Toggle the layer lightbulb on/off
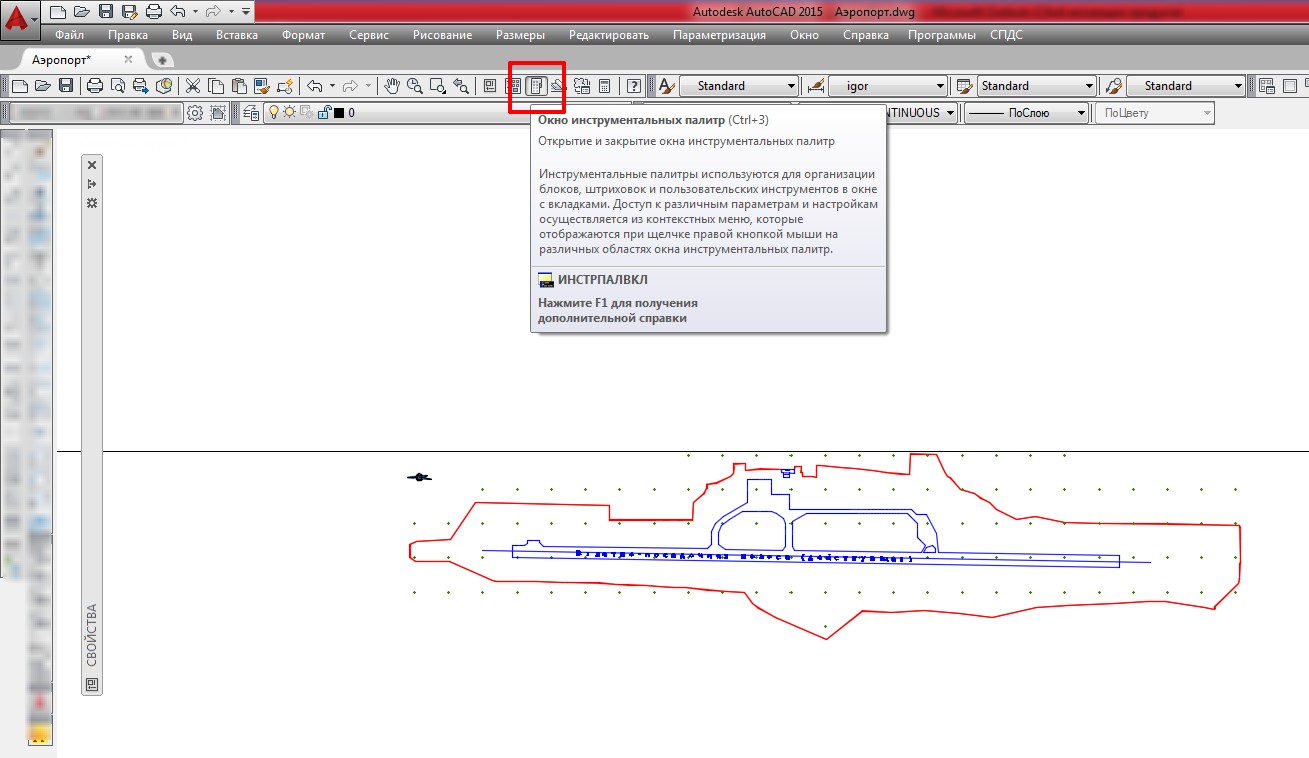 point(273,113)
